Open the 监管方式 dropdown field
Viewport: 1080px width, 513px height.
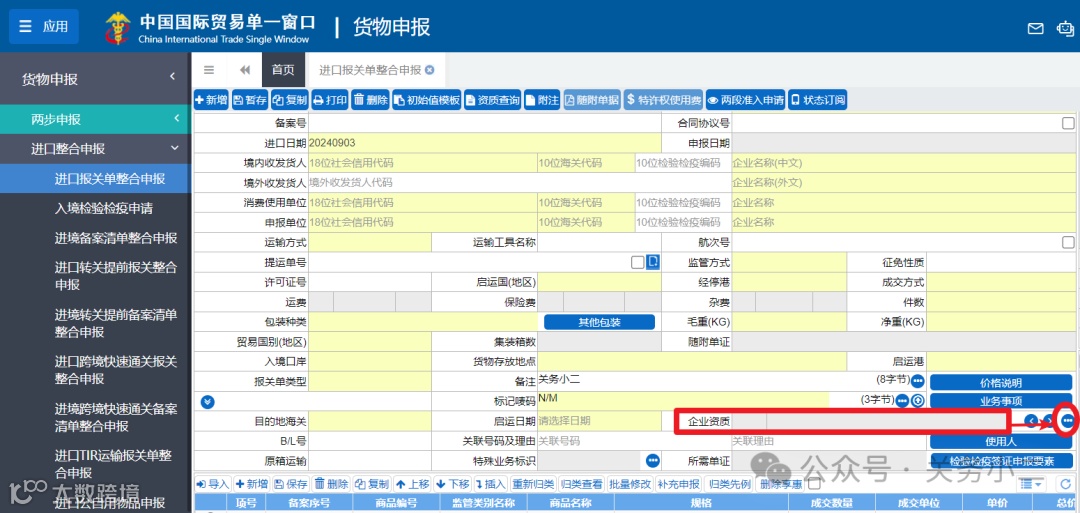pos(789,262)
